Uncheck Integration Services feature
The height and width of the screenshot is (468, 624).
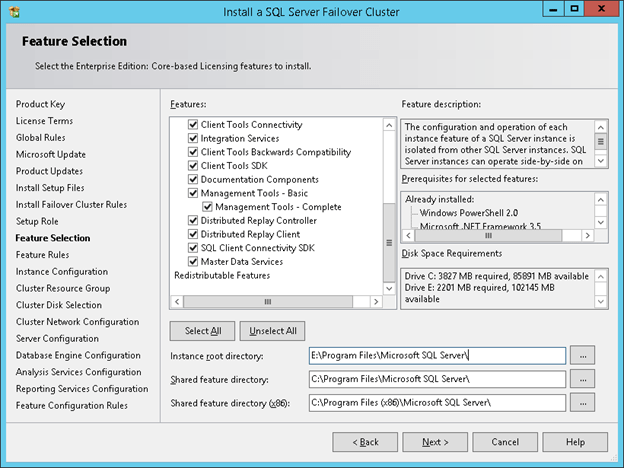[193, 138]
